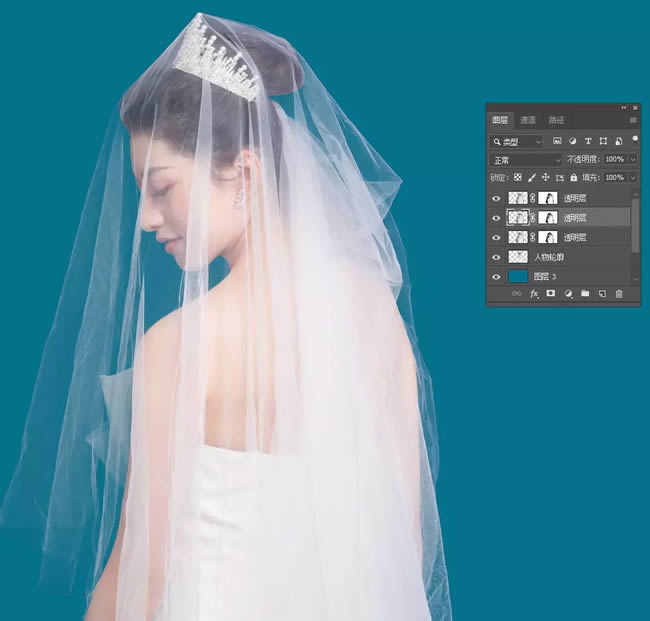This screenshot has height=621, width=650.
Task: Switch to the 路径 tab
Action: [556, 120]
